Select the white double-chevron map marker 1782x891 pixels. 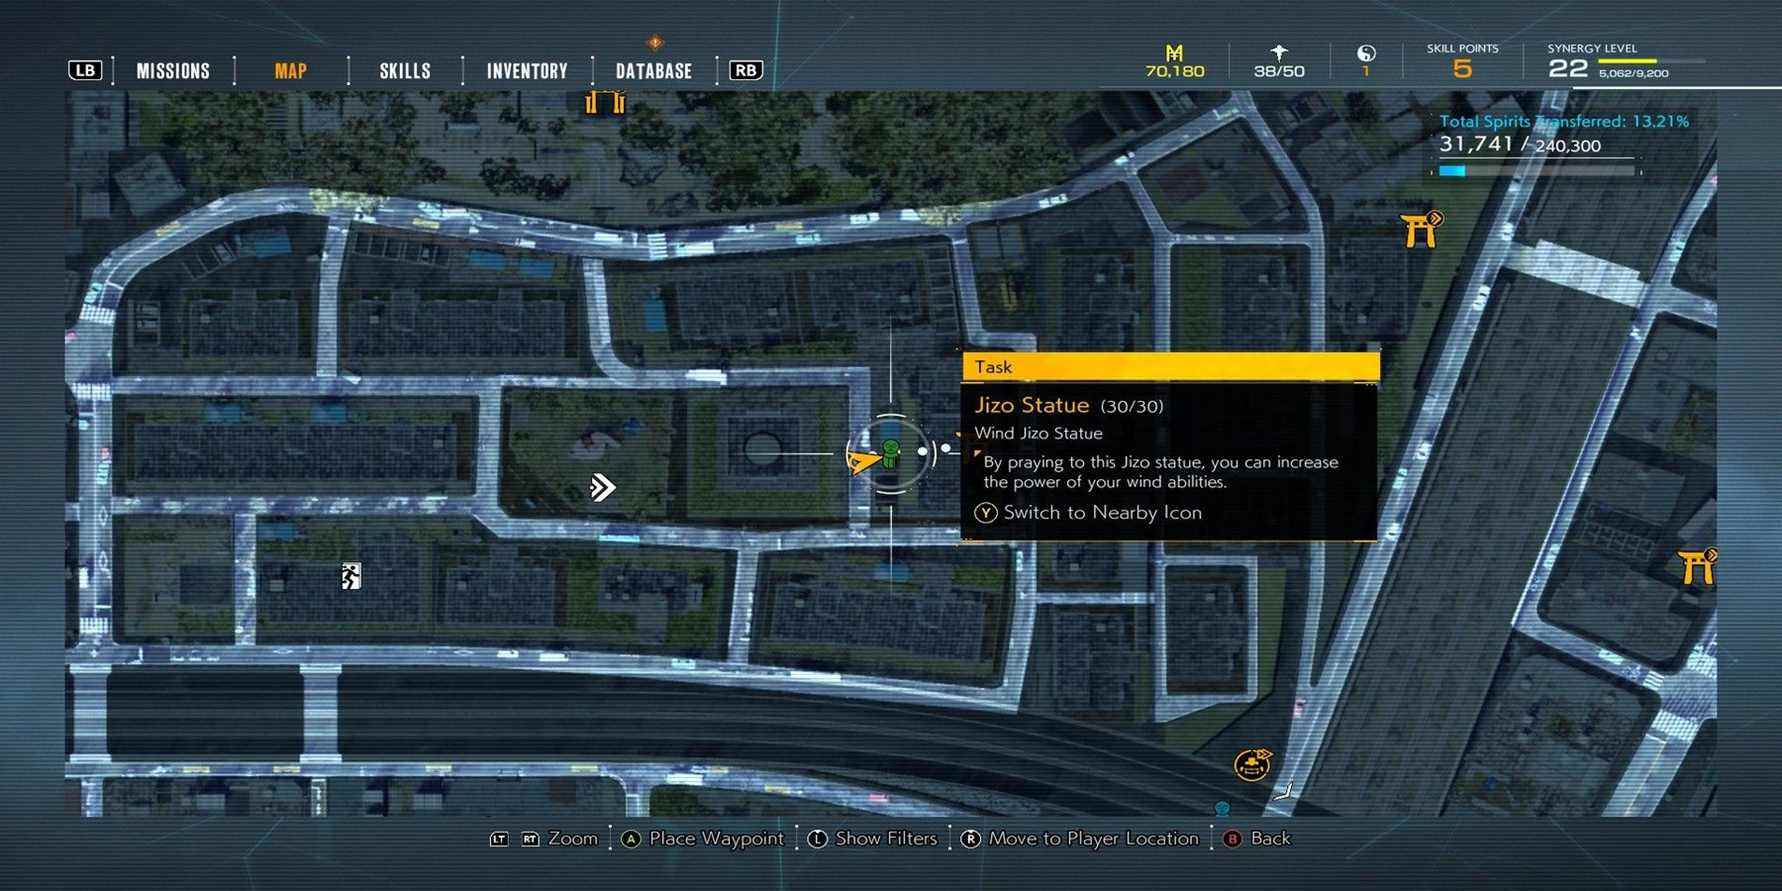[x=602, y=487]
